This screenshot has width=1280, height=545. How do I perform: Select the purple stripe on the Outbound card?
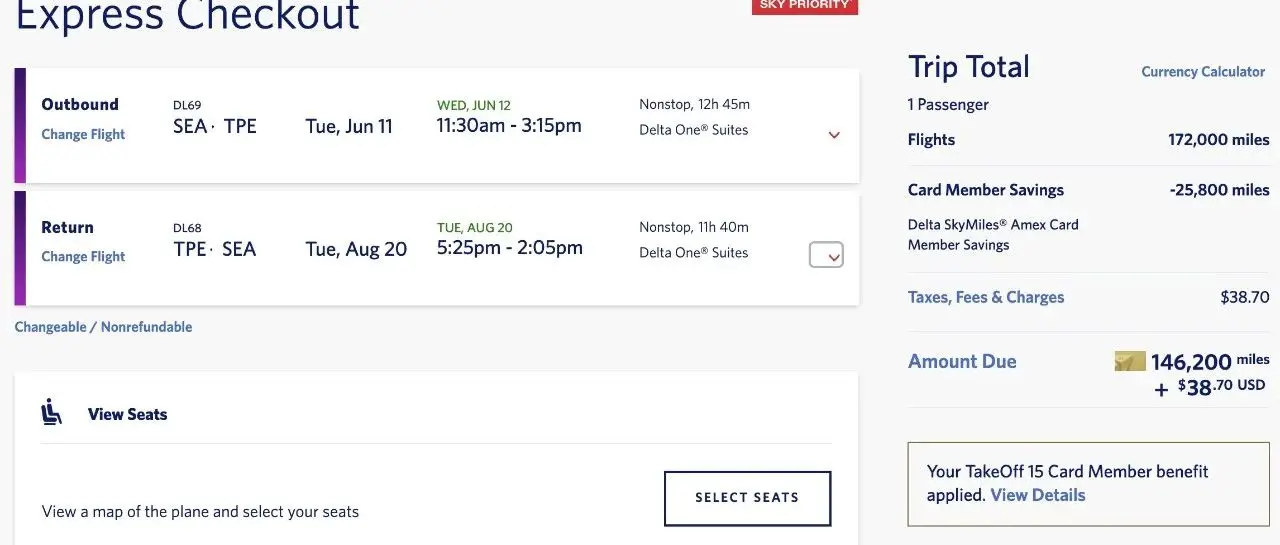[20, 126]
